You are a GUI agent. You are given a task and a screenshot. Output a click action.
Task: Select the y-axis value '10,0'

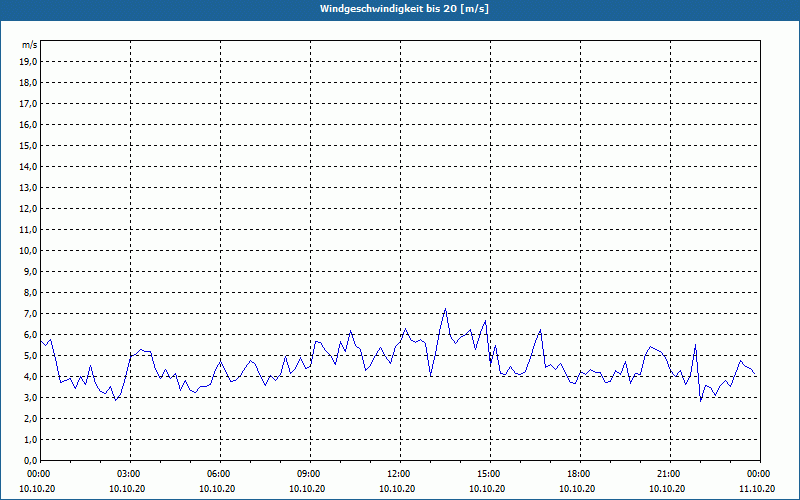coord(30,251)
